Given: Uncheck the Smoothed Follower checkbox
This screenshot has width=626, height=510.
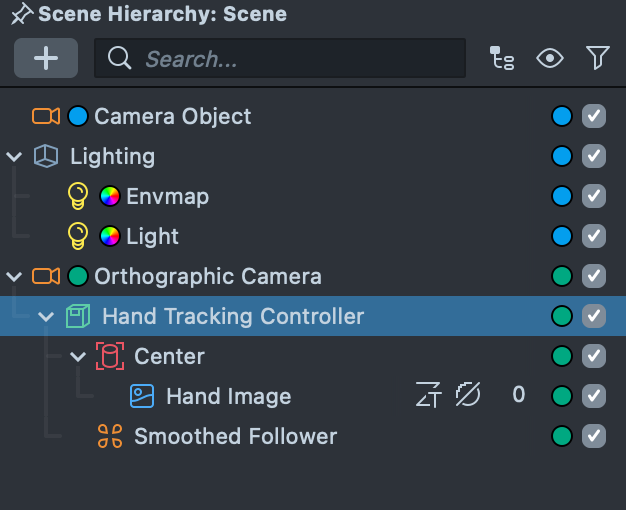Looking at the screenshot, I should [x=594, y=436].
